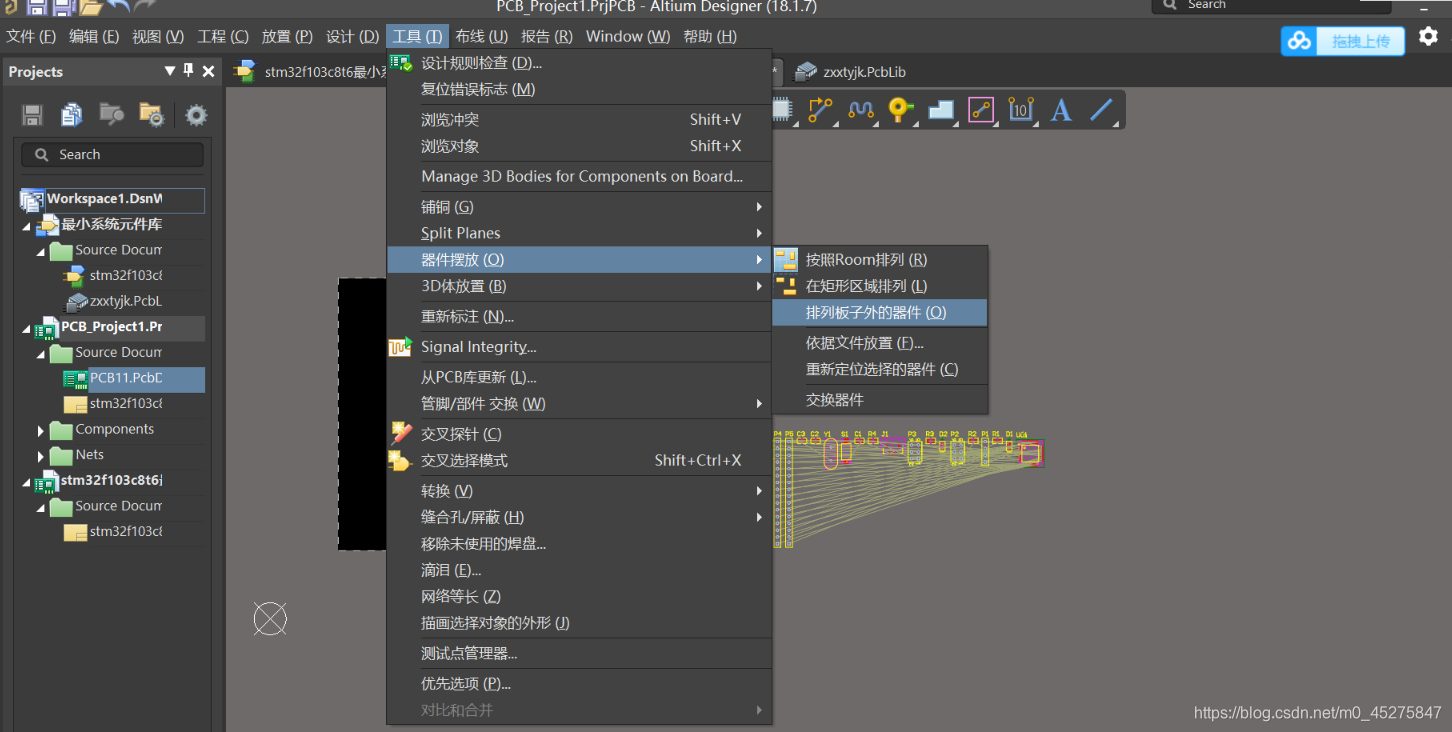Choose 依据文件放置 (F) submenu entry
The width and height of the screenshot is (1452, 732).
[880, 343]
